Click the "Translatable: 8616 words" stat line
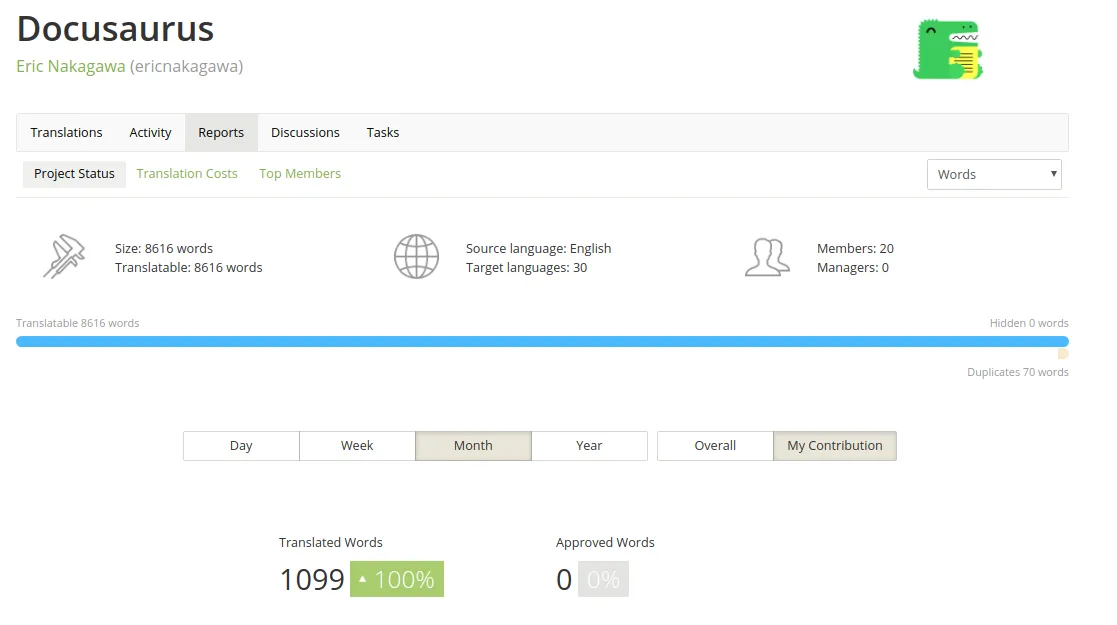This screenshot has width=1117, height=625. 189,268
